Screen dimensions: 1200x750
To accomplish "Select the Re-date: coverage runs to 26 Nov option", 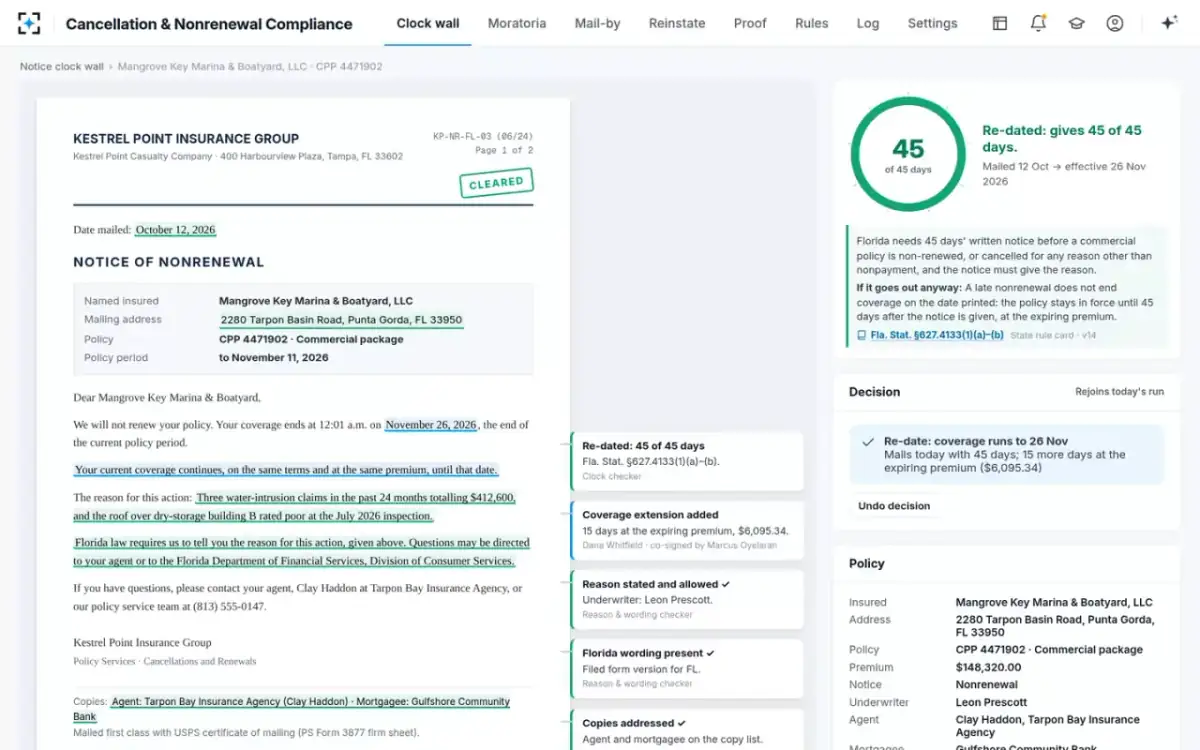I will coord(1006,455).
